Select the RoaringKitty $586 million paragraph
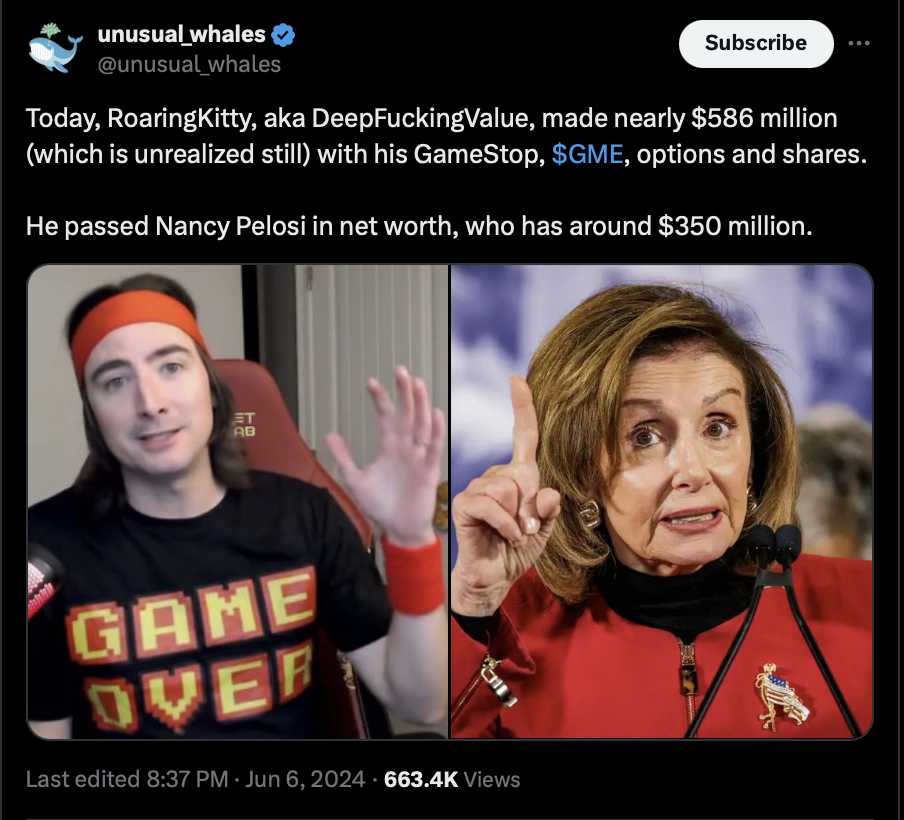The image size is (904, 820). pos(446,136)
